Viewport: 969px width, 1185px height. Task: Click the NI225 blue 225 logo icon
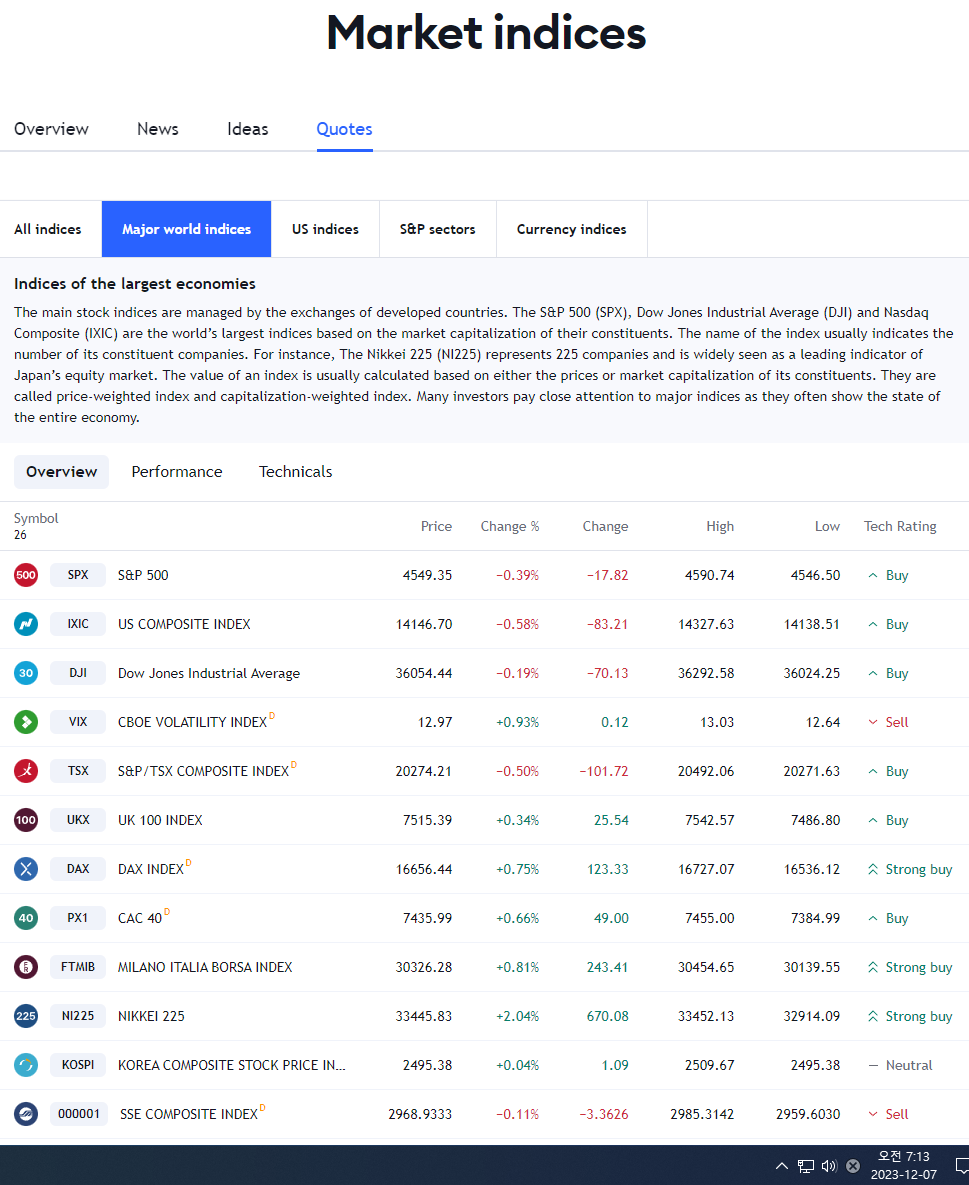[26, 1016]
